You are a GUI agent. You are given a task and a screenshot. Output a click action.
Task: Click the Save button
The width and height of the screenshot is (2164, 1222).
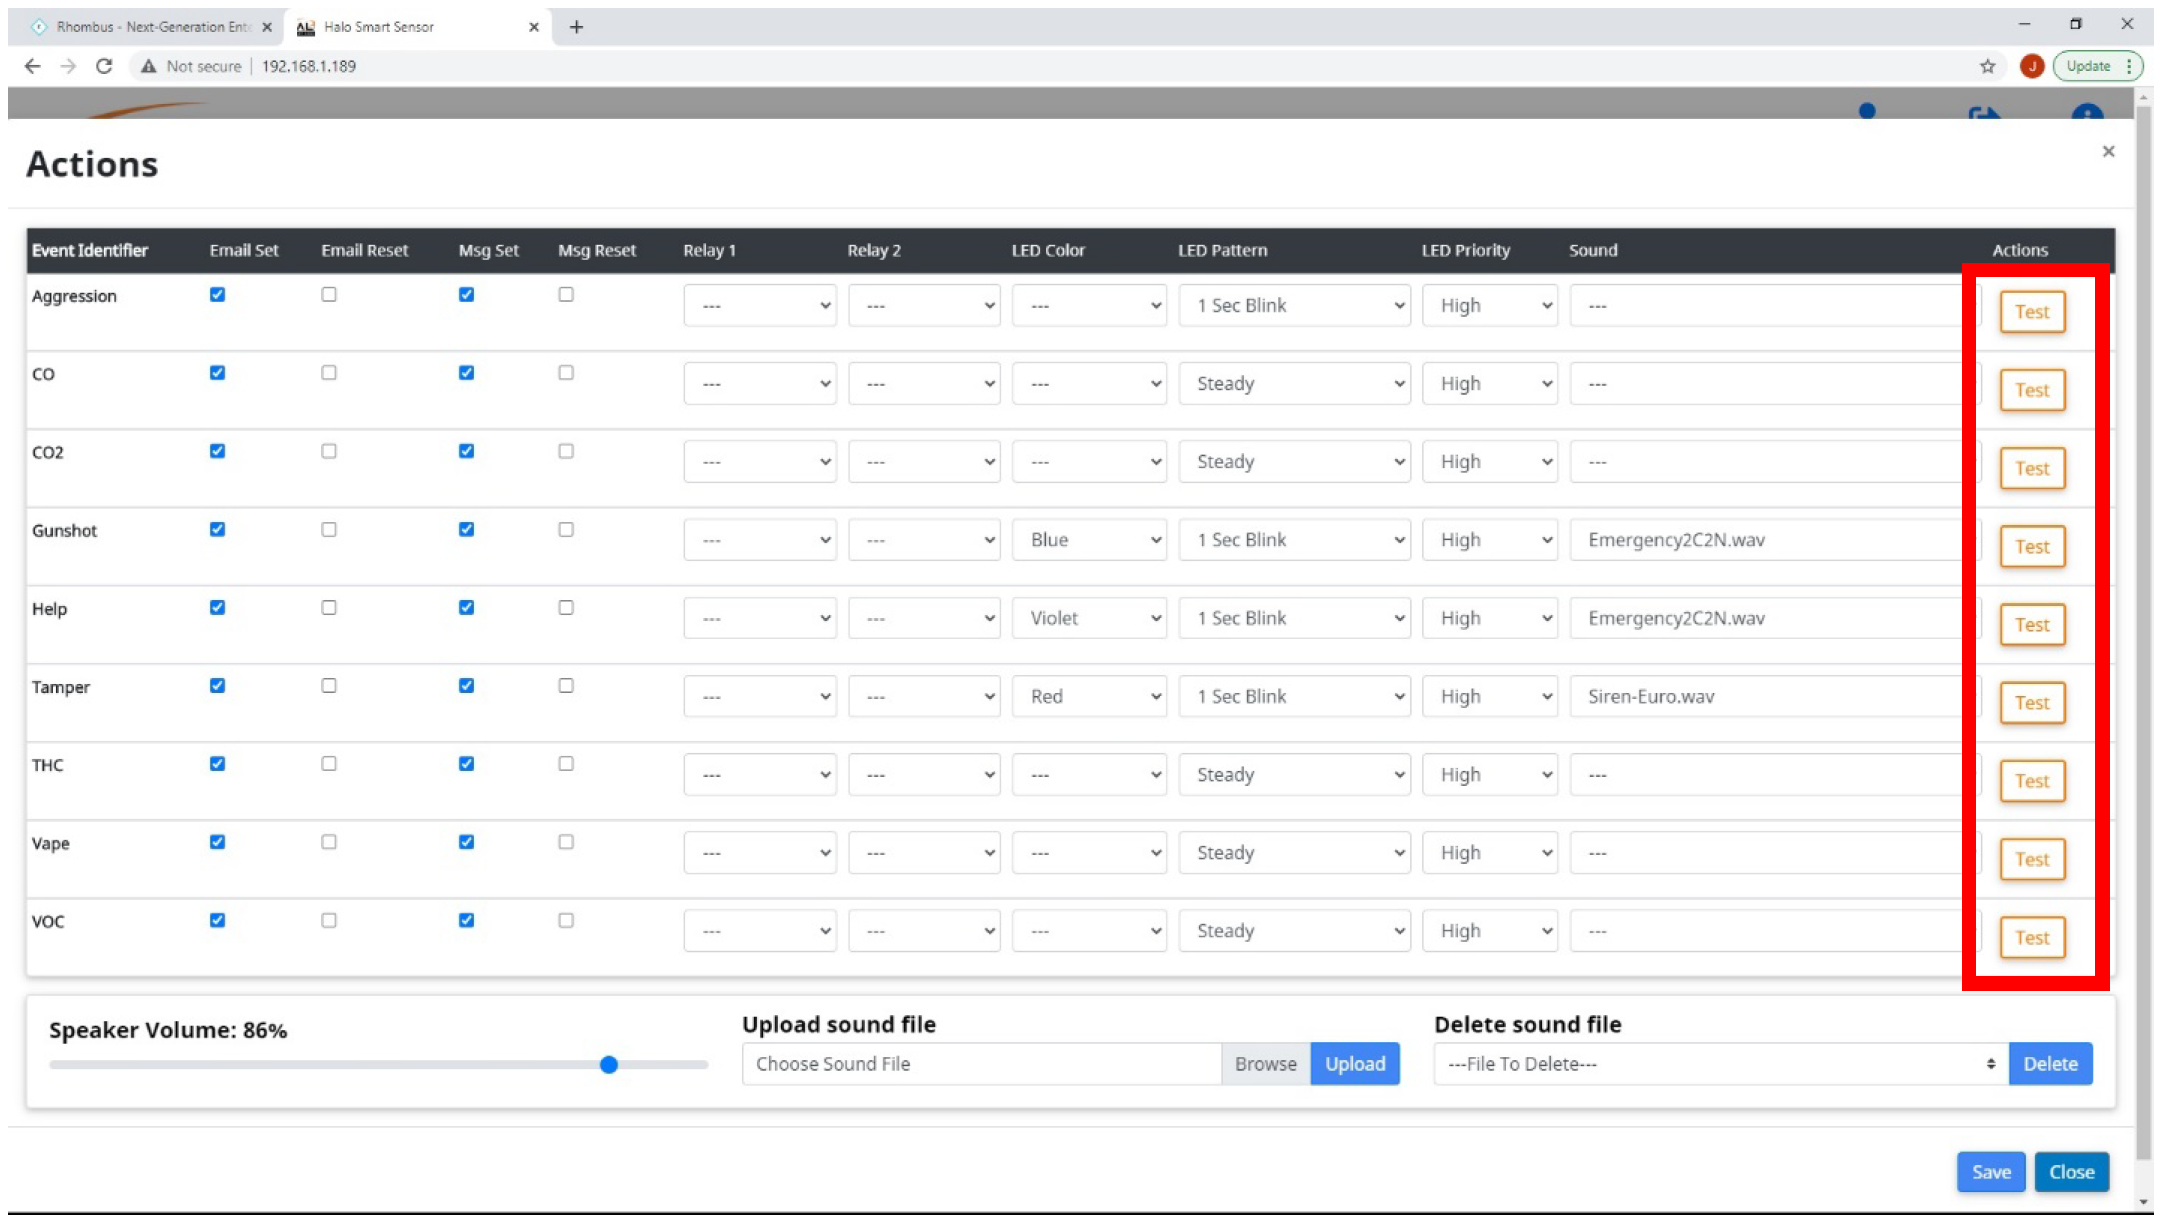tap(1990, 1172)
